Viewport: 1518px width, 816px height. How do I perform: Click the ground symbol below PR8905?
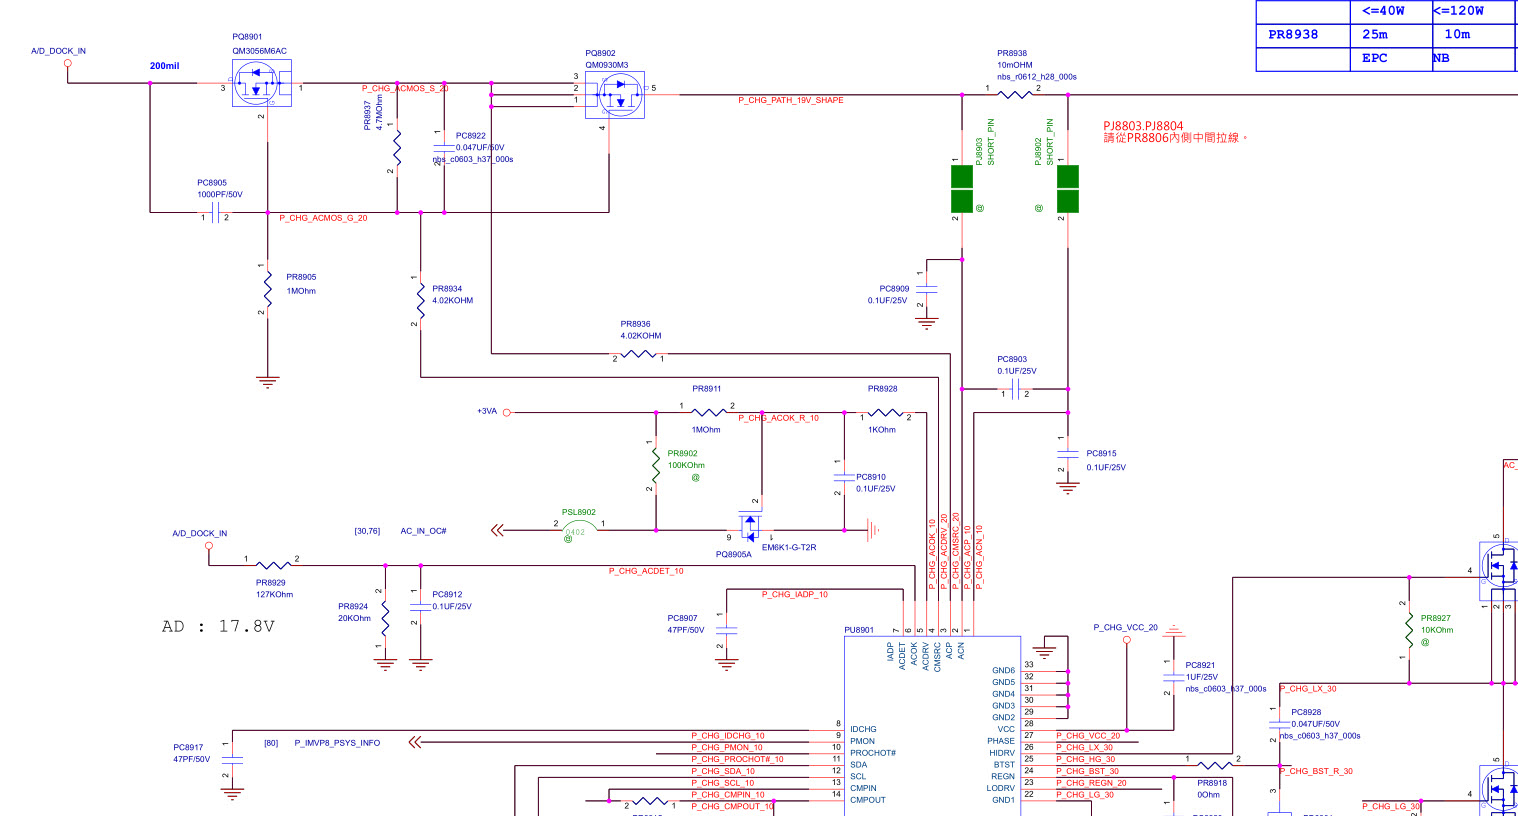(267, 381)
